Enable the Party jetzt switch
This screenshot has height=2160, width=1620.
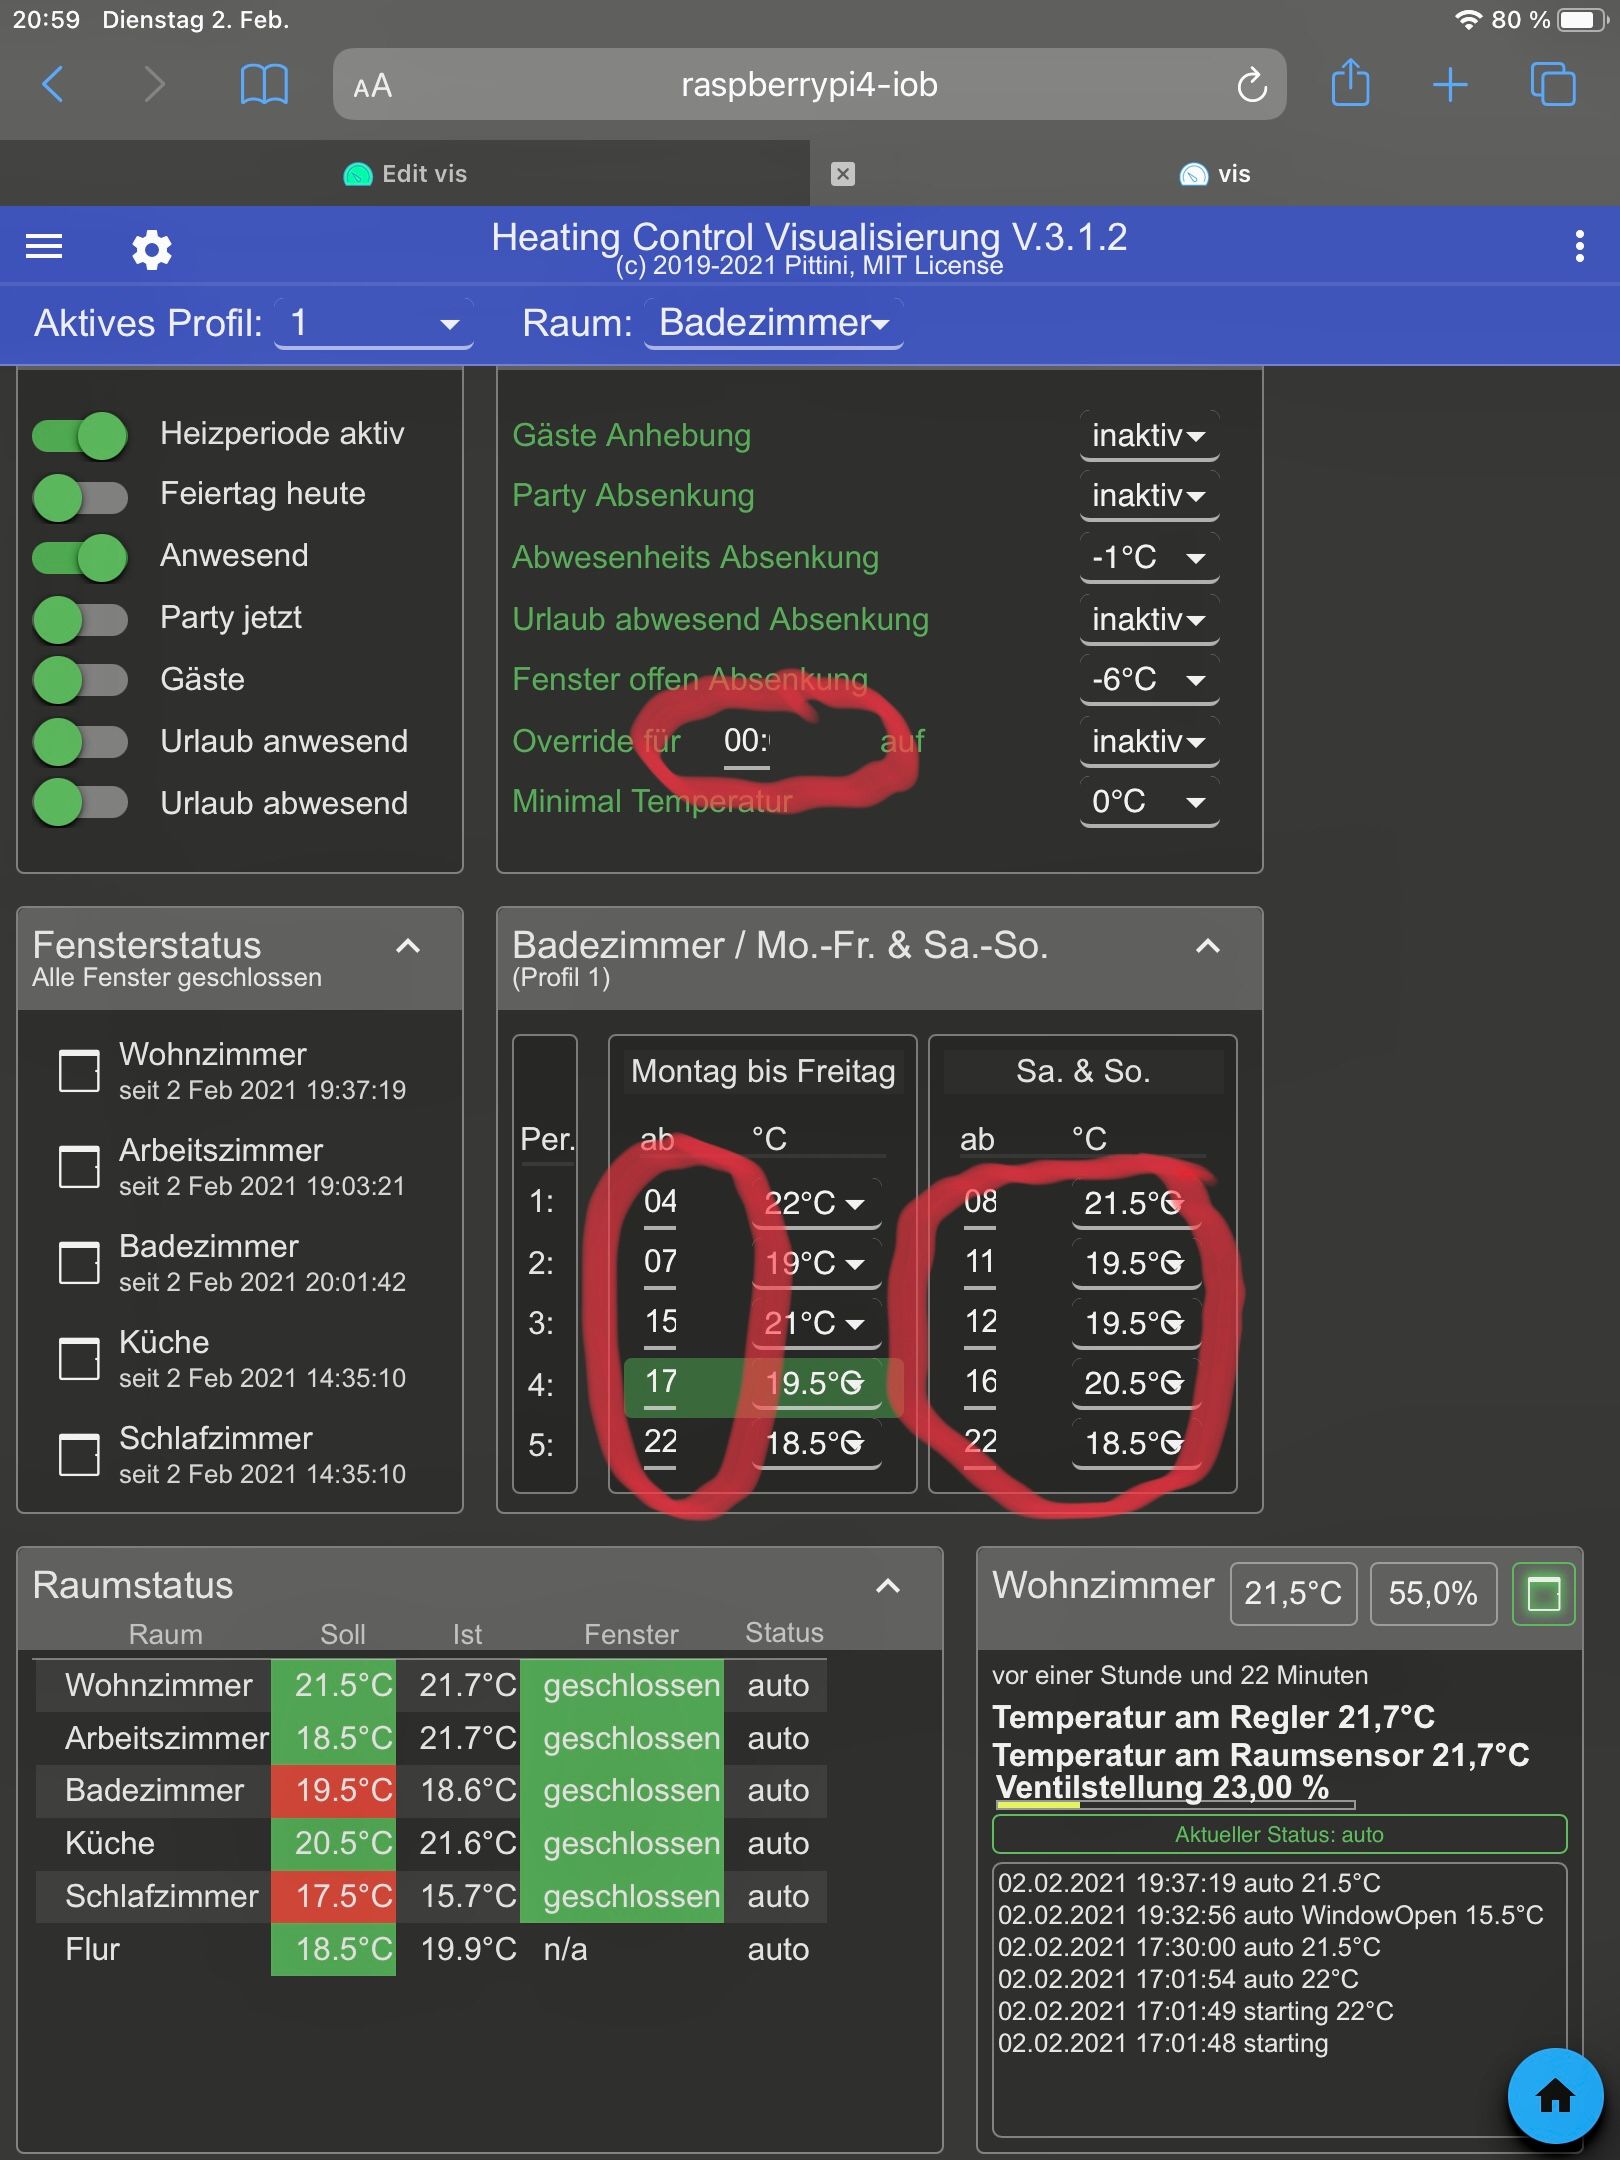click(80, 619)
